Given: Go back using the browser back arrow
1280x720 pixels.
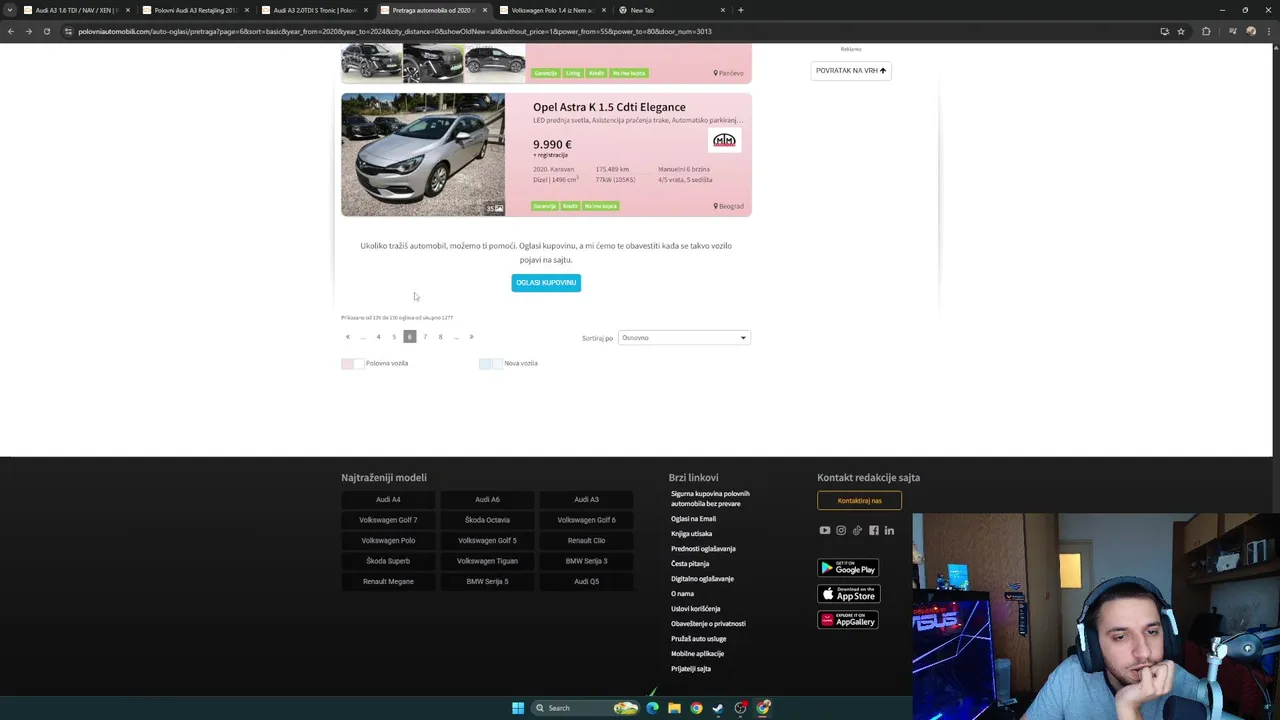Looking at the screenshot, I should click(x=11, y=31).
